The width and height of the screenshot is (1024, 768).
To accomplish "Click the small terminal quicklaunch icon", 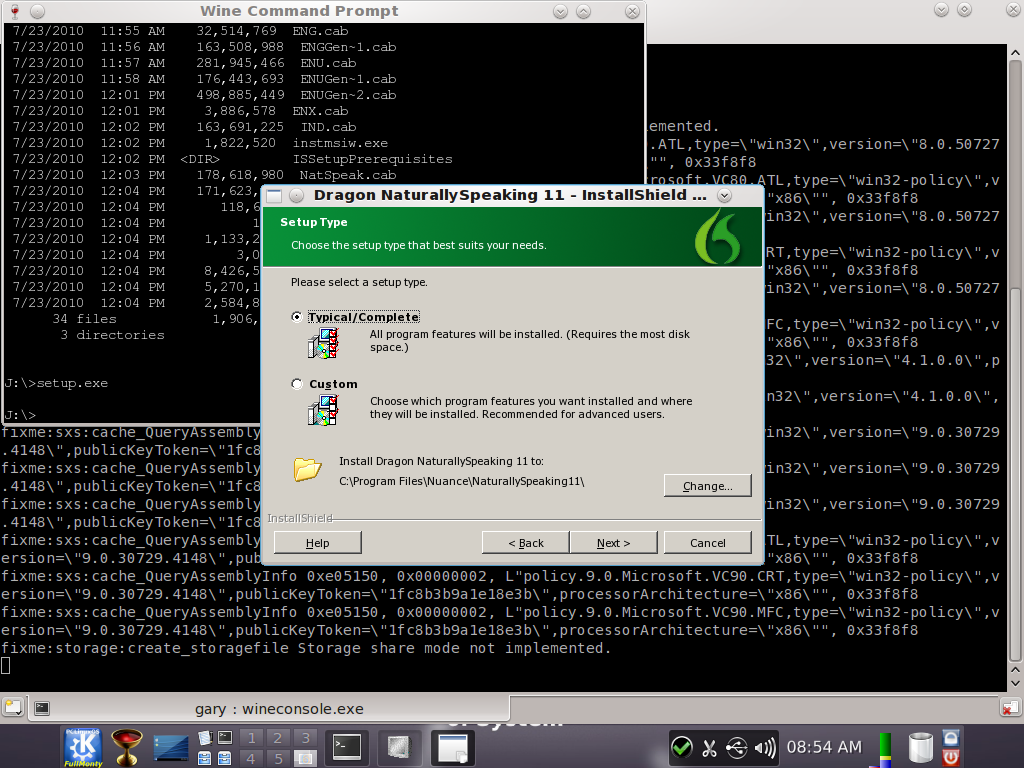I will [225, 738].
